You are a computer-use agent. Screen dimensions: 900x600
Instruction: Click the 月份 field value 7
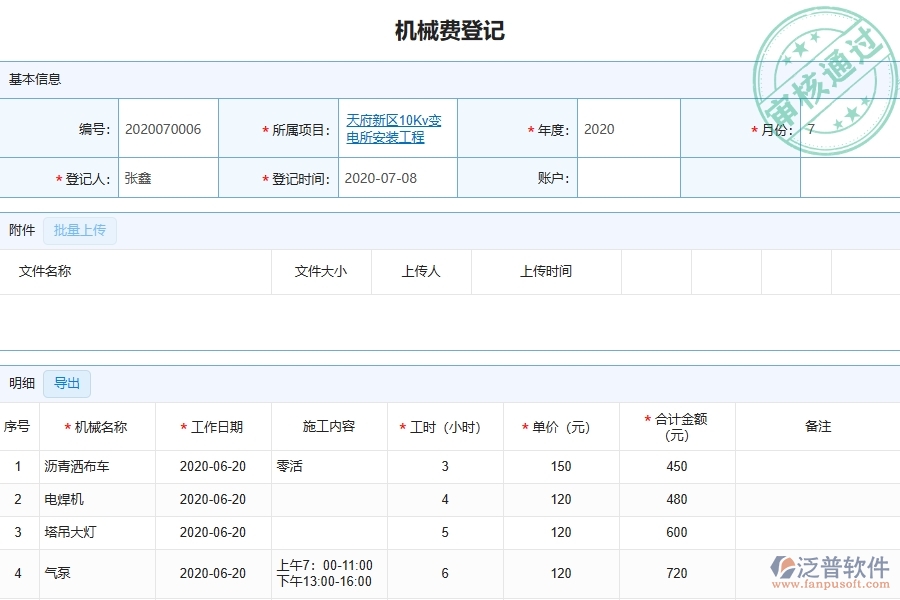coord(811,129)
